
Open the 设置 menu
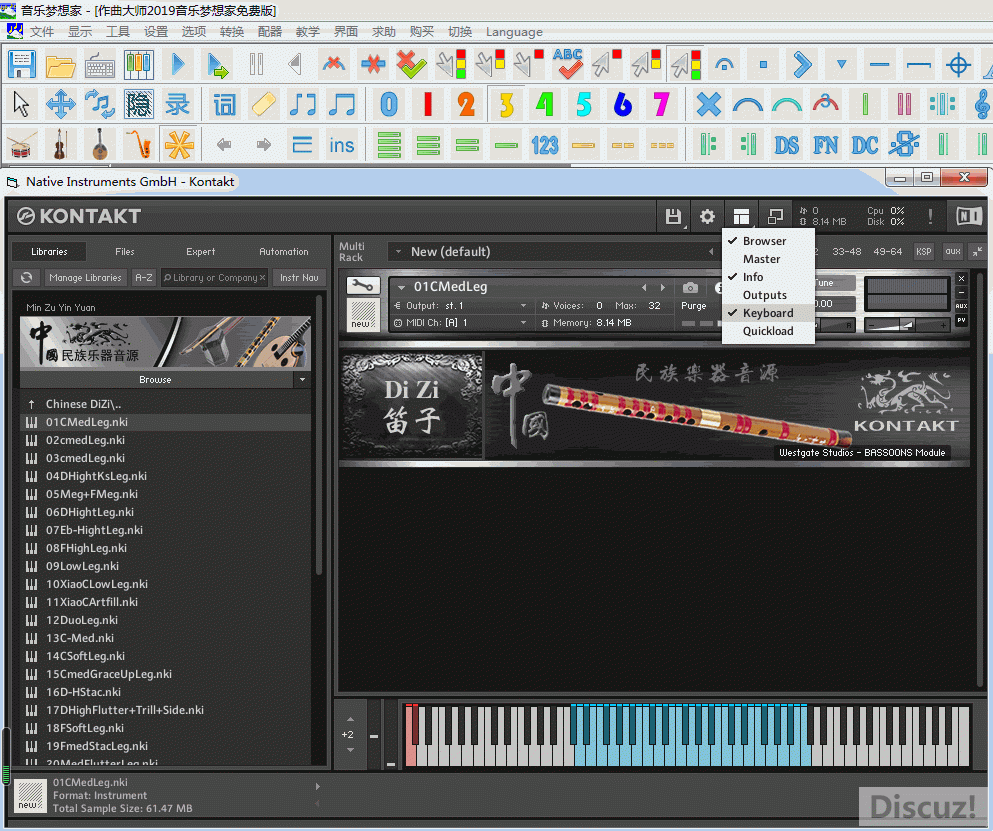point(155,32)
